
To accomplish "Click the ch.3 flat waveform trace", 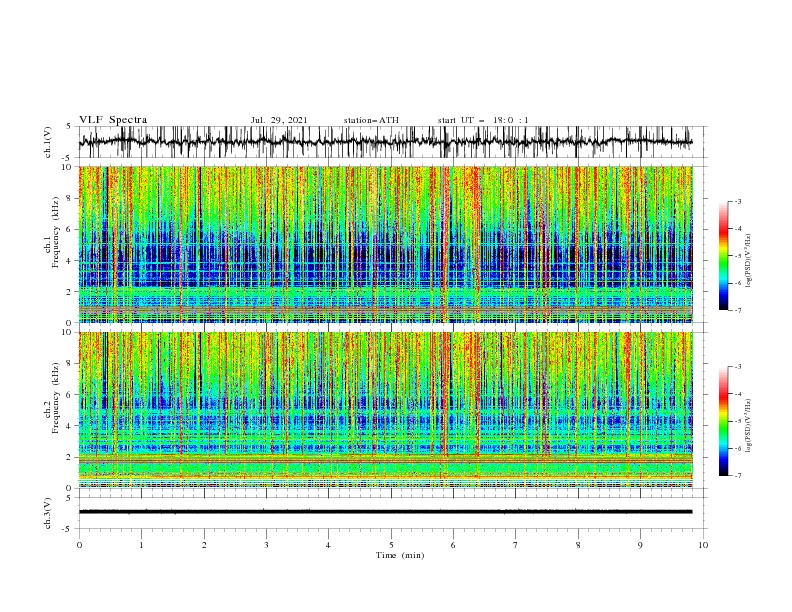I will [385, 512].
